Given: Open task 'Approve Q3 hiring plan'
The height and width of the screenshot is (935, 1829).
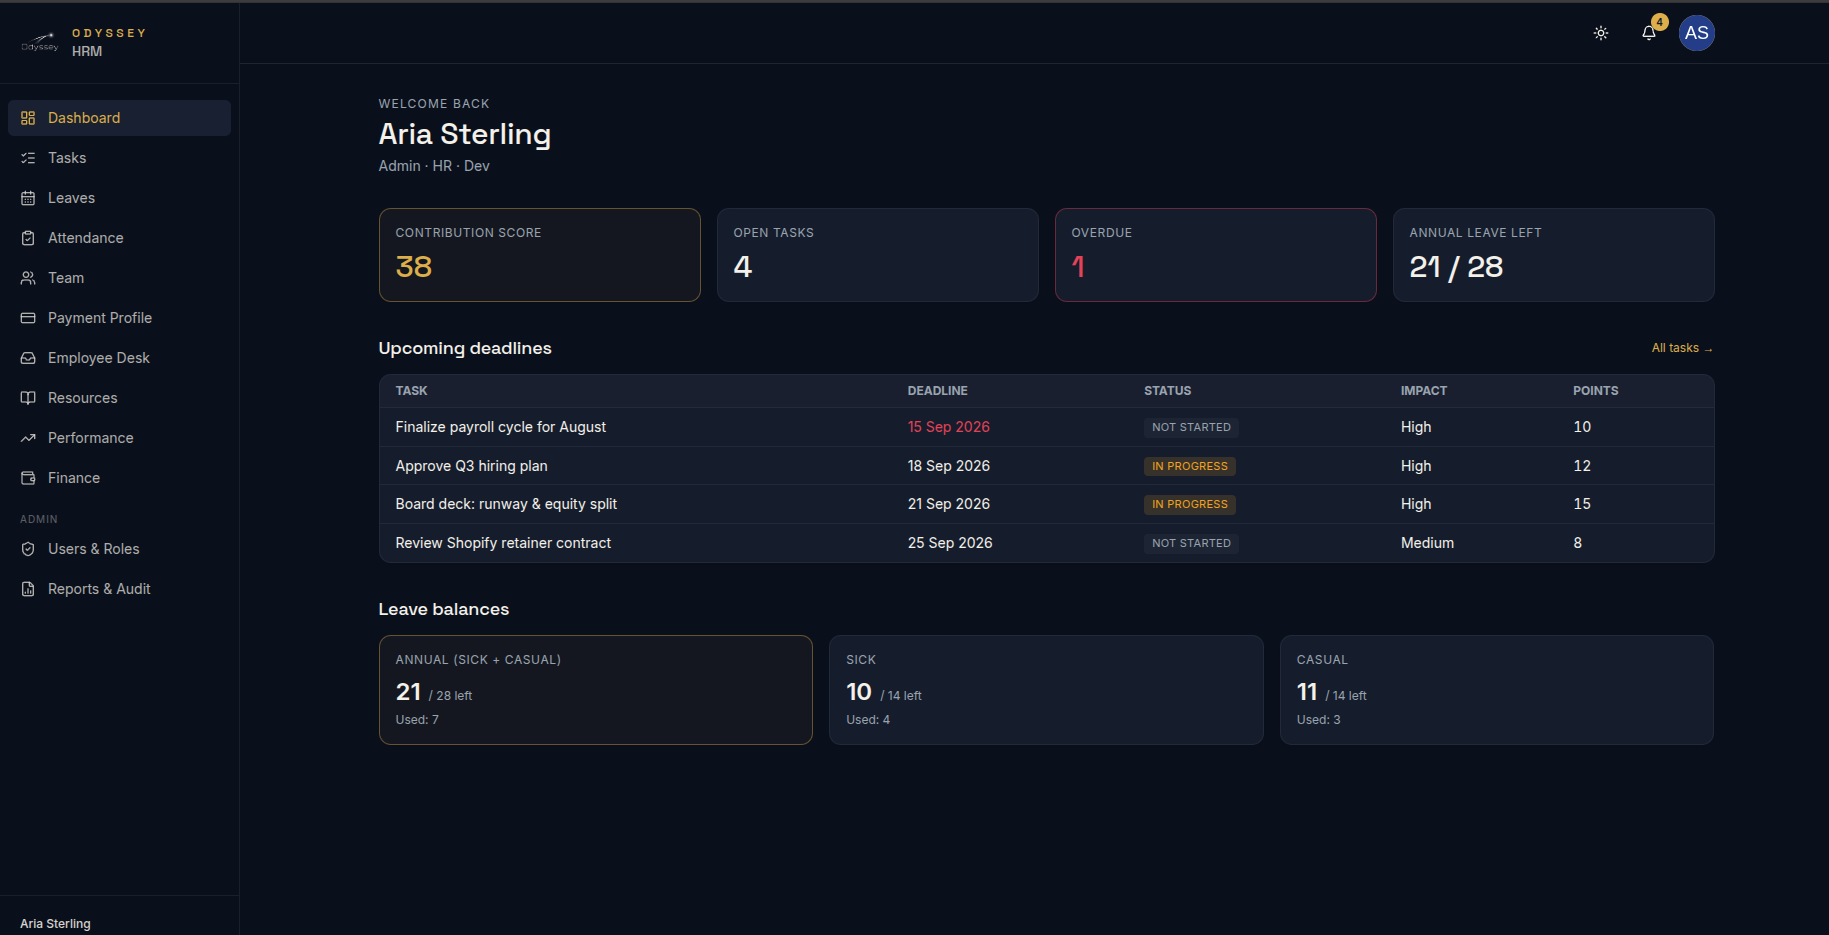Looking at the screenshot, I should (472, 466).
